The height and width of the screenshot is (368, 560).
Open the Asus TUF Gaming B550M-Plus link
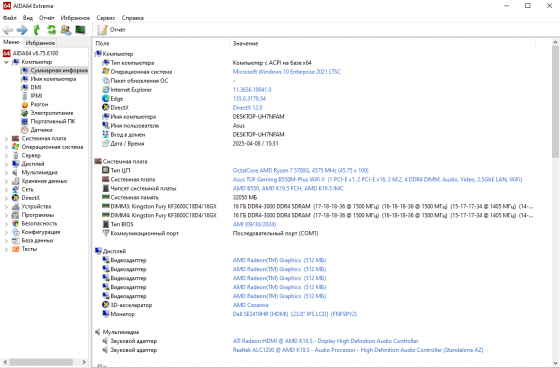pyautogui.click(x=377, y=179)
